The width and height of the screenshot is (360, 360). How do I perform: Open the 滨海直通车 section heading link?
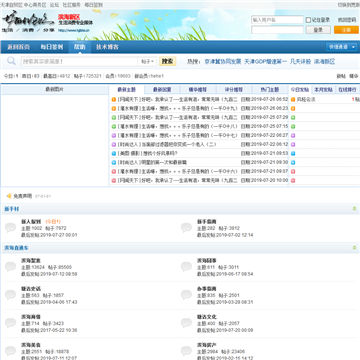click(16, 248)
